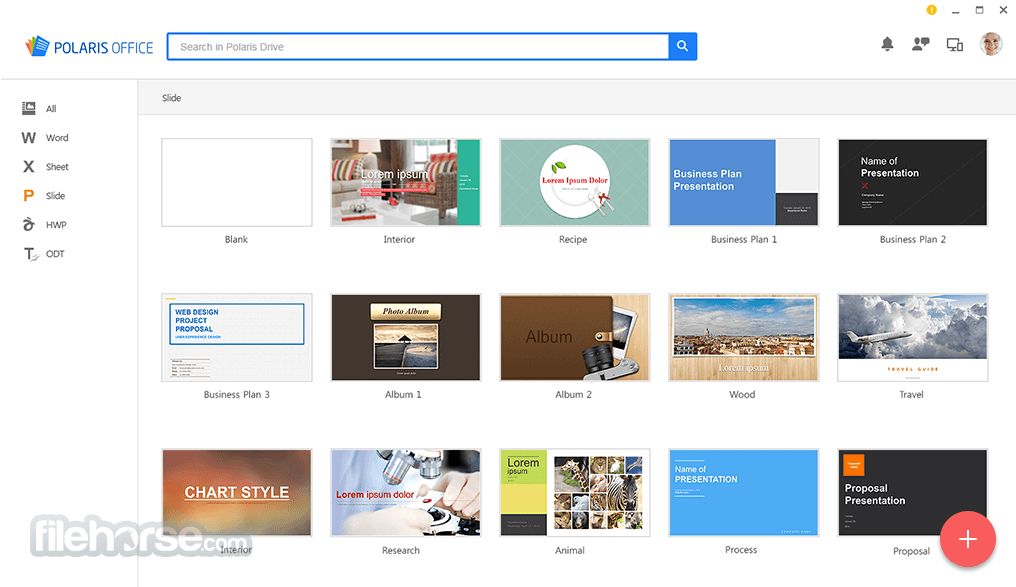Click the Travel caption text

[911, 394]
